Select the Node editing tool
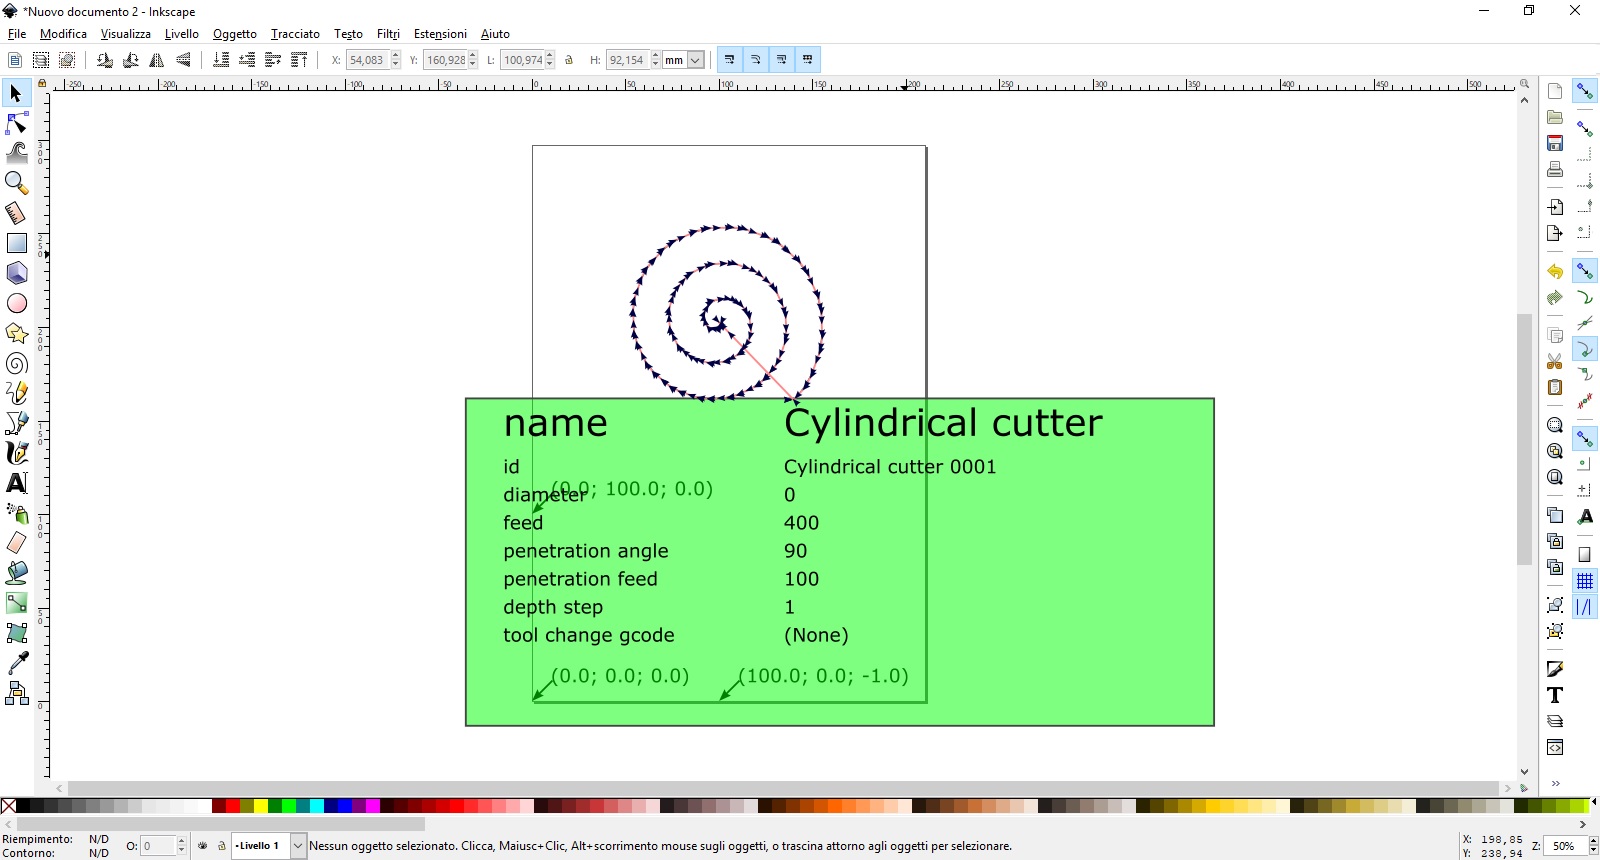Image resolution: width=1600 pixels, height=860 pixels. (16, 123)
